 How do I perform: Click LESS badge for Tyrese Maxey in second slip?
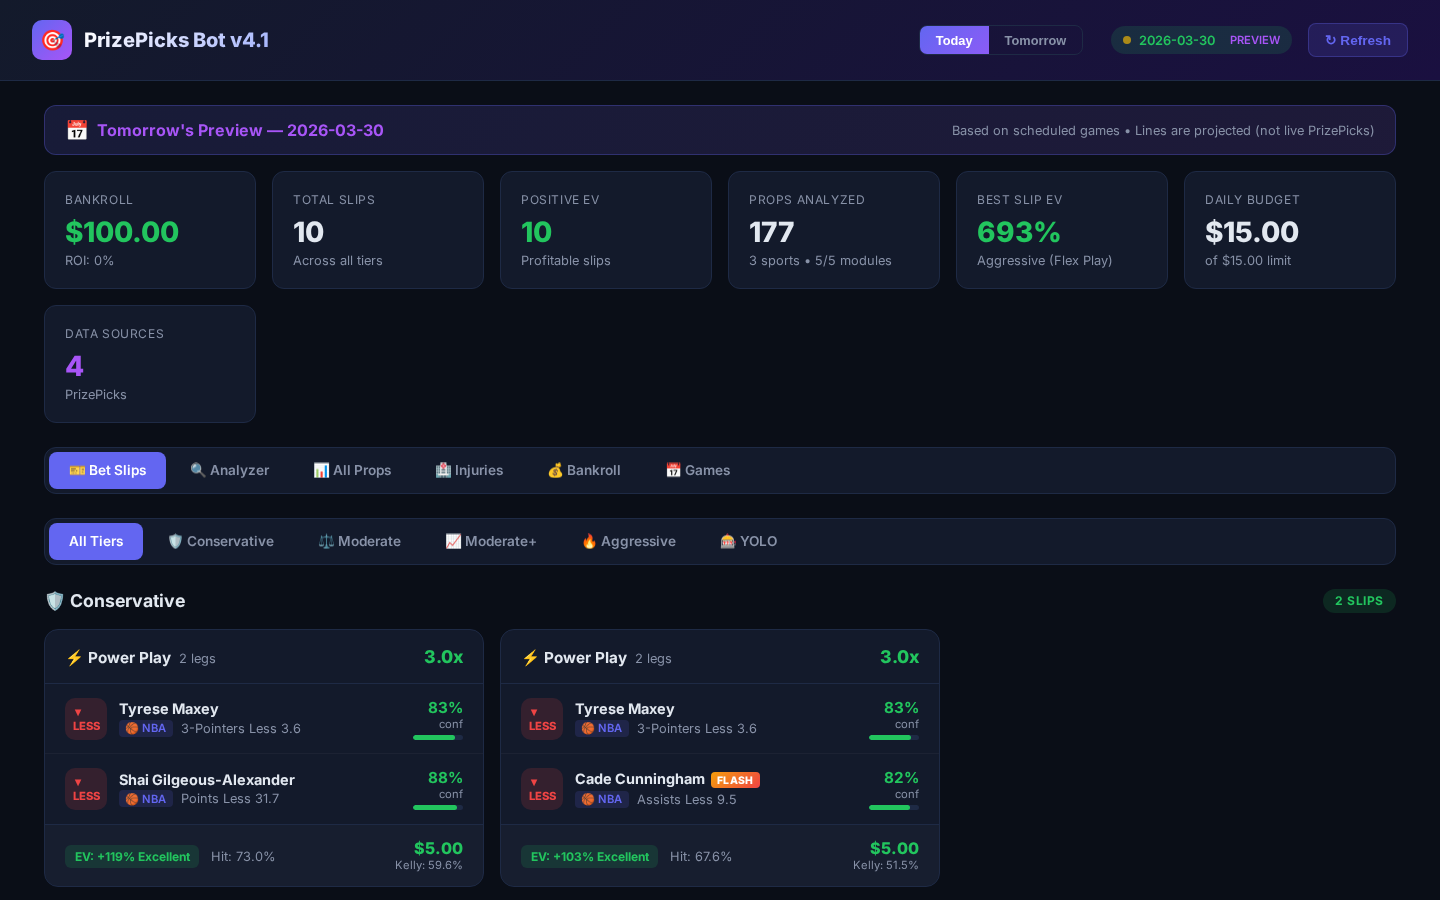pyautogui.click(x=542, y=719)
